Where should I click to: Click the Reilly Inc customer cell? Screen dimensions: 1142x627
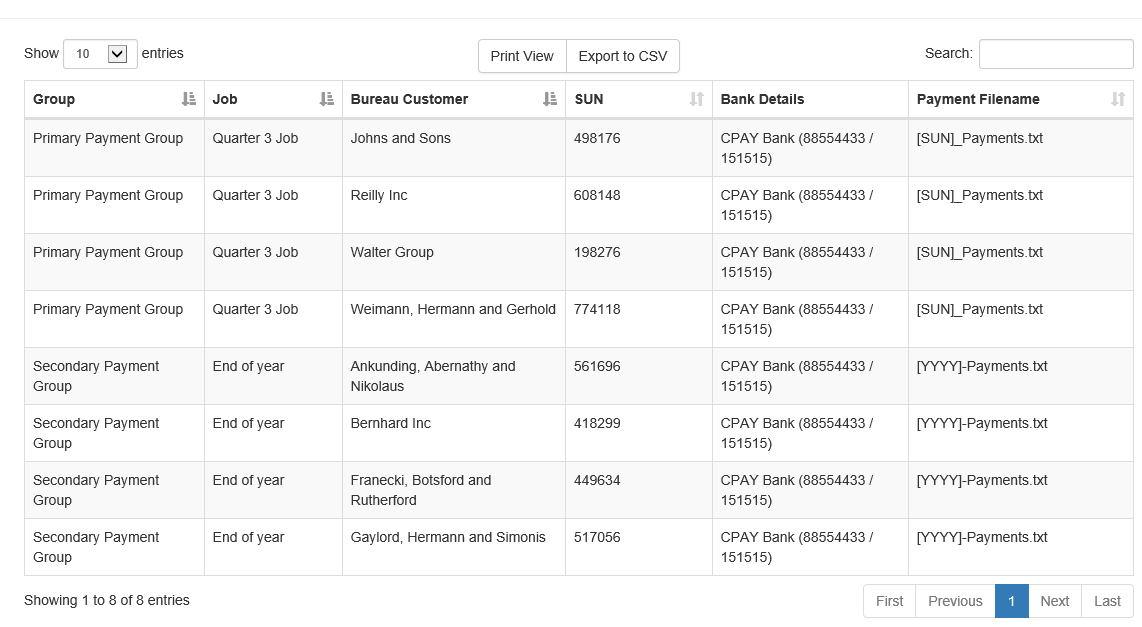[379, 196]
